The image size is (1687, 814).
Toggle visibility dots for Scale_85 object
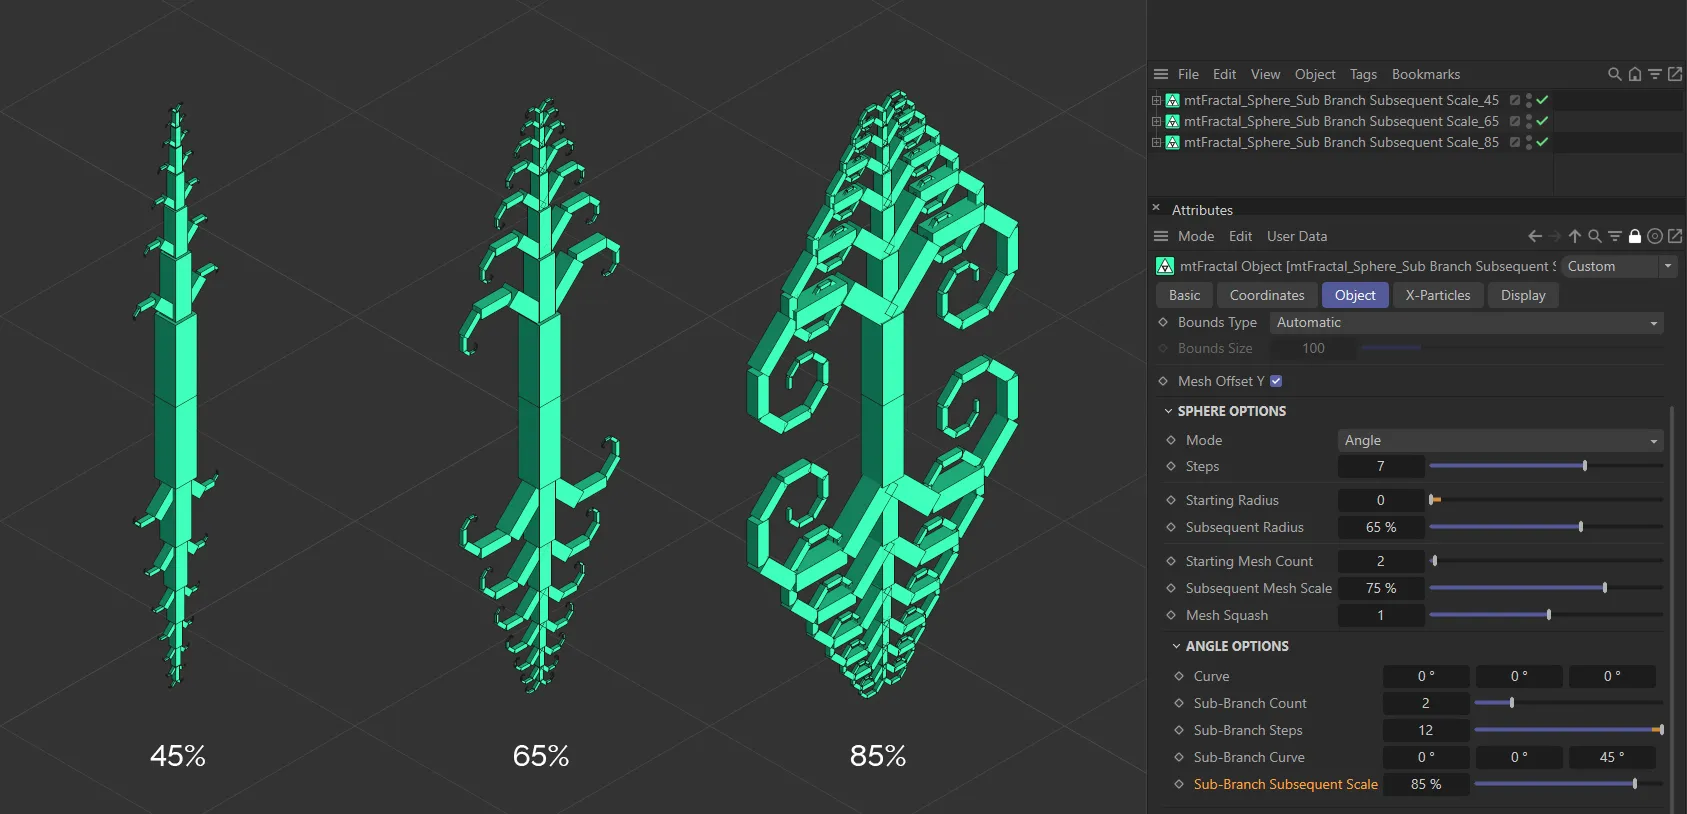(x=1529, y=142)
